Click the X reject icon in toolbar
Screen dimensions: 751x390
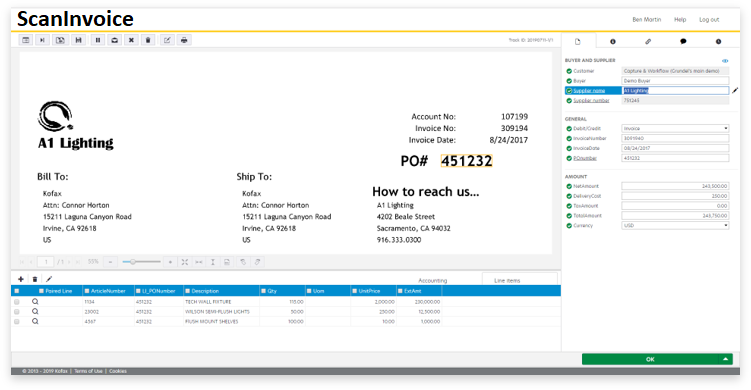pos(131,40)
